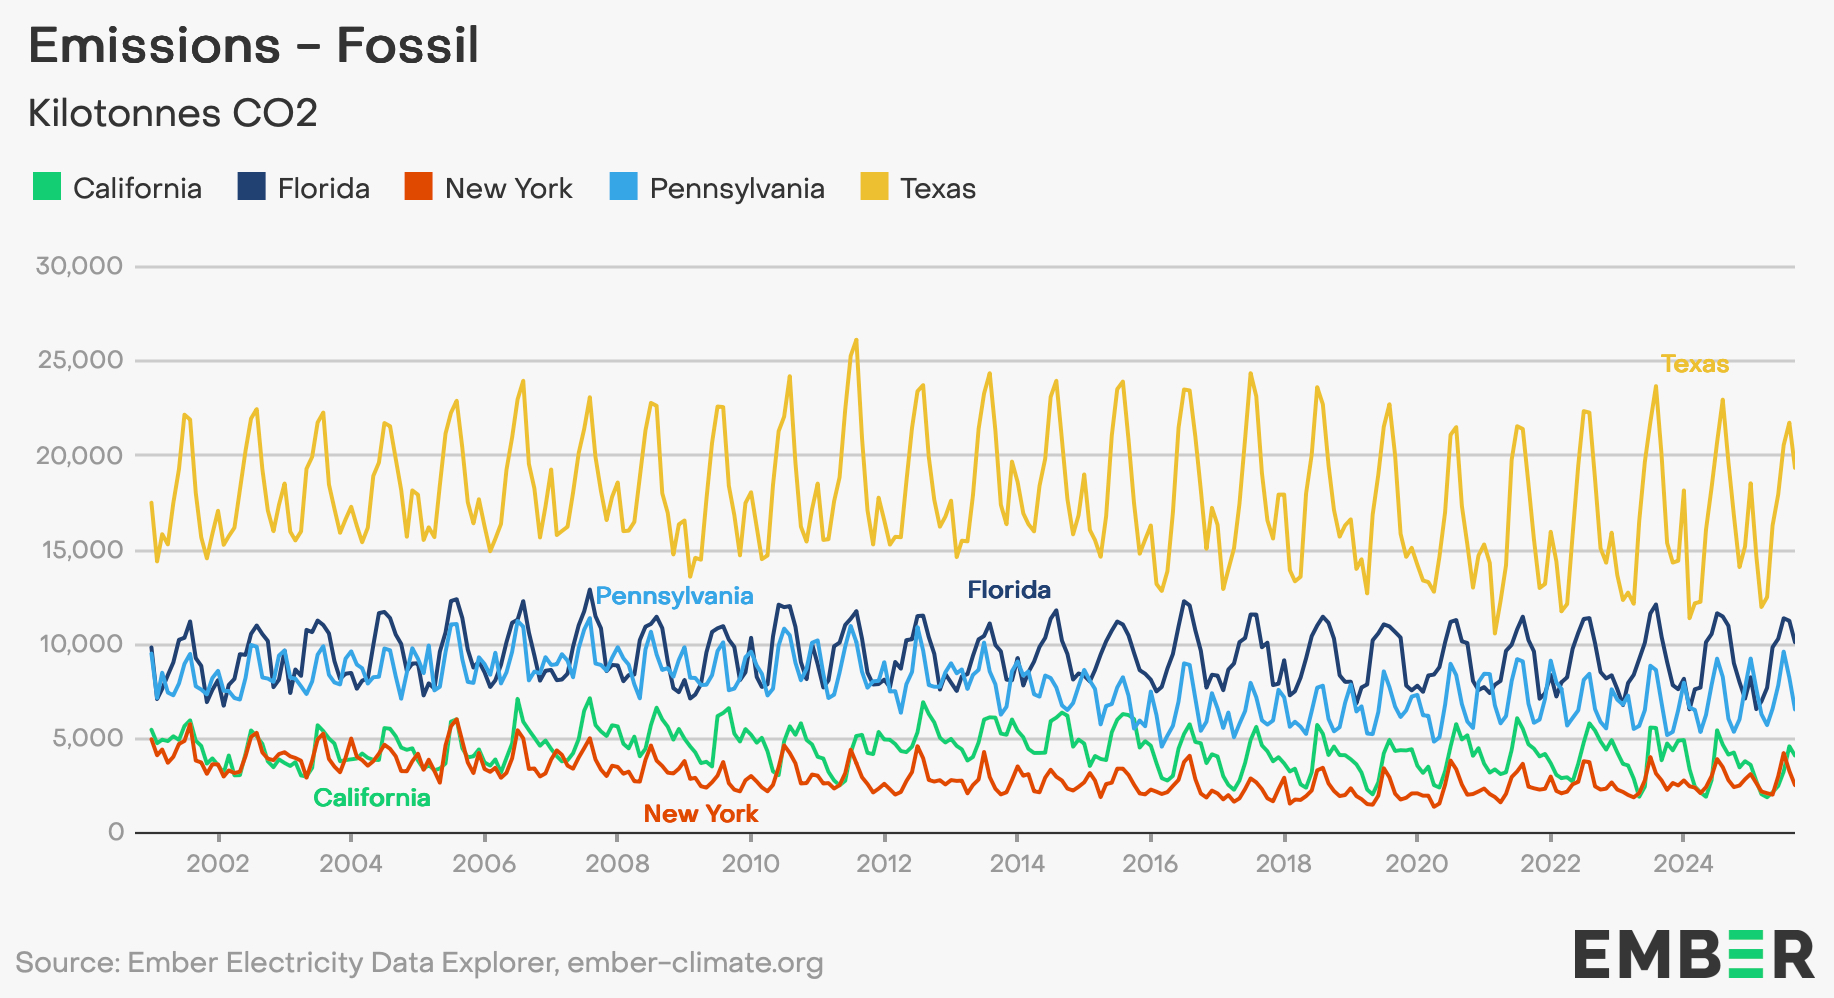This screenshot has height=998, width=1834.
Task: Click the New York orange legend swatch
Action: pyautogui.click(x=418, y=187)
